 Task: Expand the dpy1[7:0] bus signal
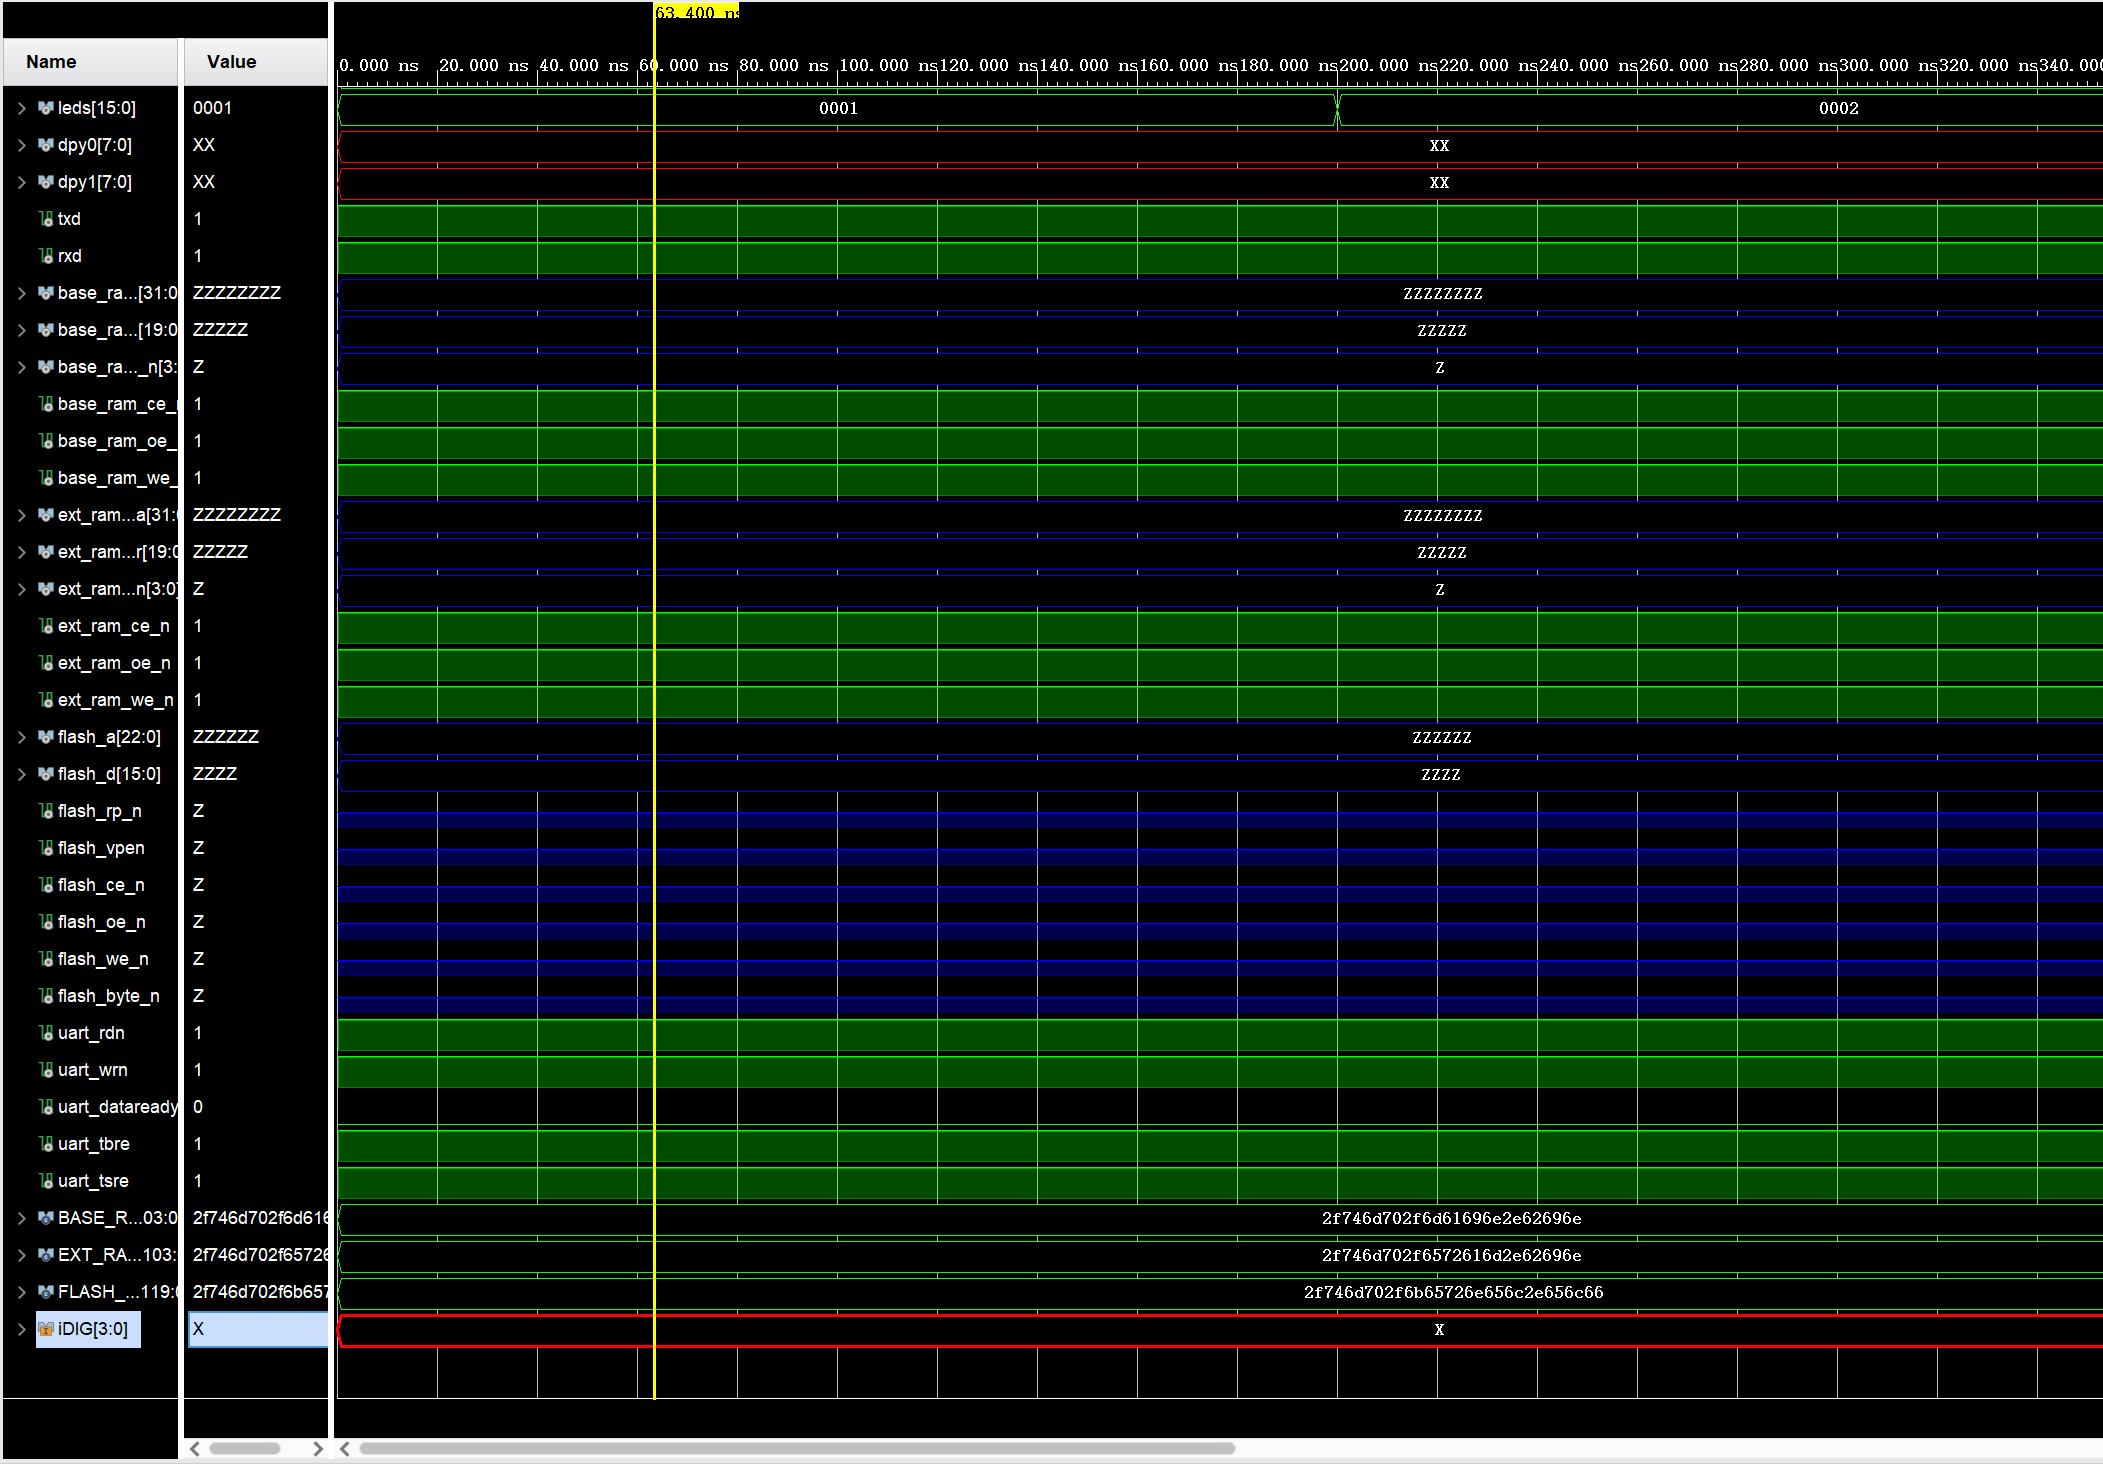[21, 182]
